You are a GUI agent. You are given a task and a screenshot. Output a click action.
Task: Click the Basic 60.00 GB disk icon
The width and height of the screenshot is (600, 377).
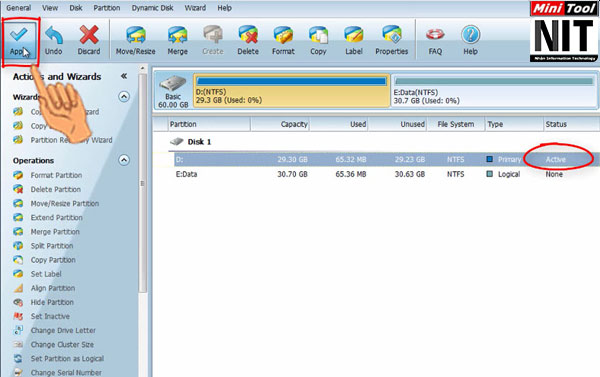pyautogui.click(x=173, y=91)
